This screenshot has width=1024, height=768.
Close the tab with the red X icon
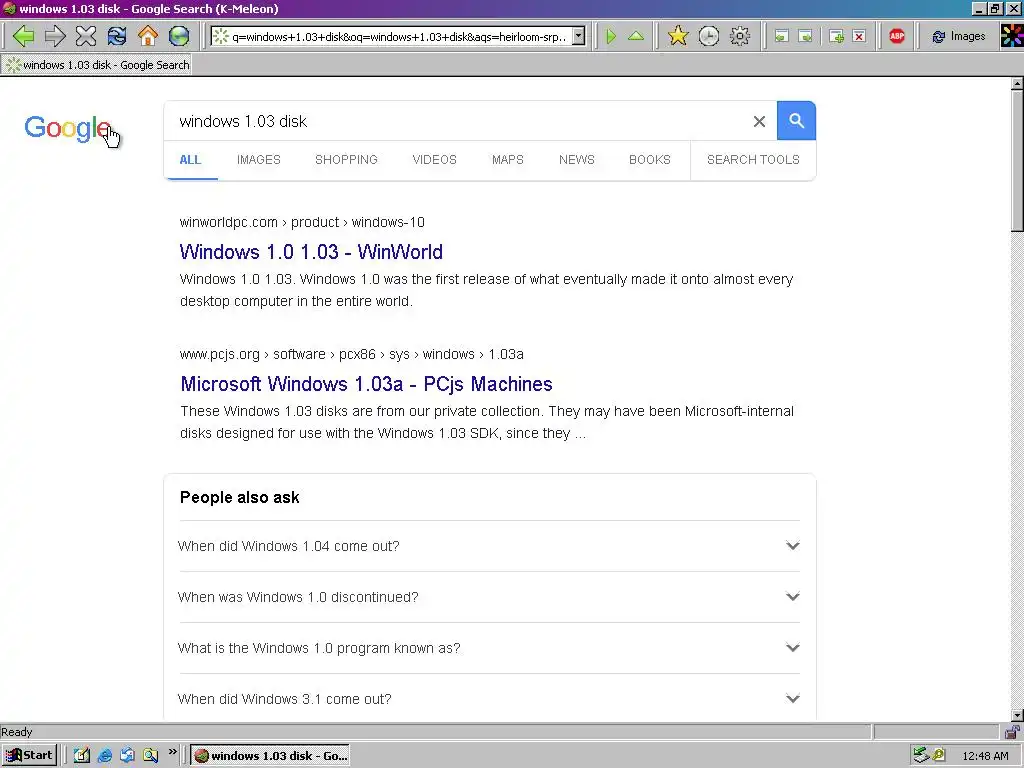[859, 37]
